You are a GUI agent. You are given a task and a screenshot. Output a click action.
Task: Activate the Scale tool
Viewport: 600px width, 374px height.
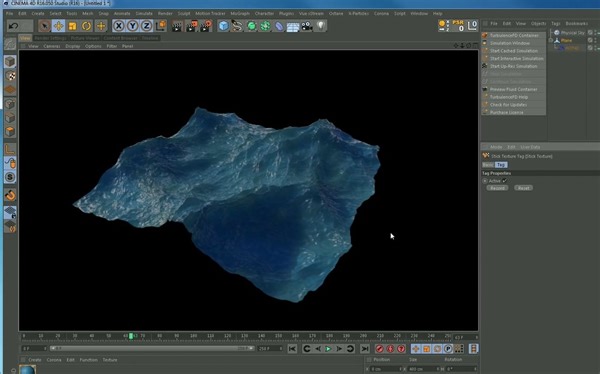pyautogui.click(x=72, y=26)
